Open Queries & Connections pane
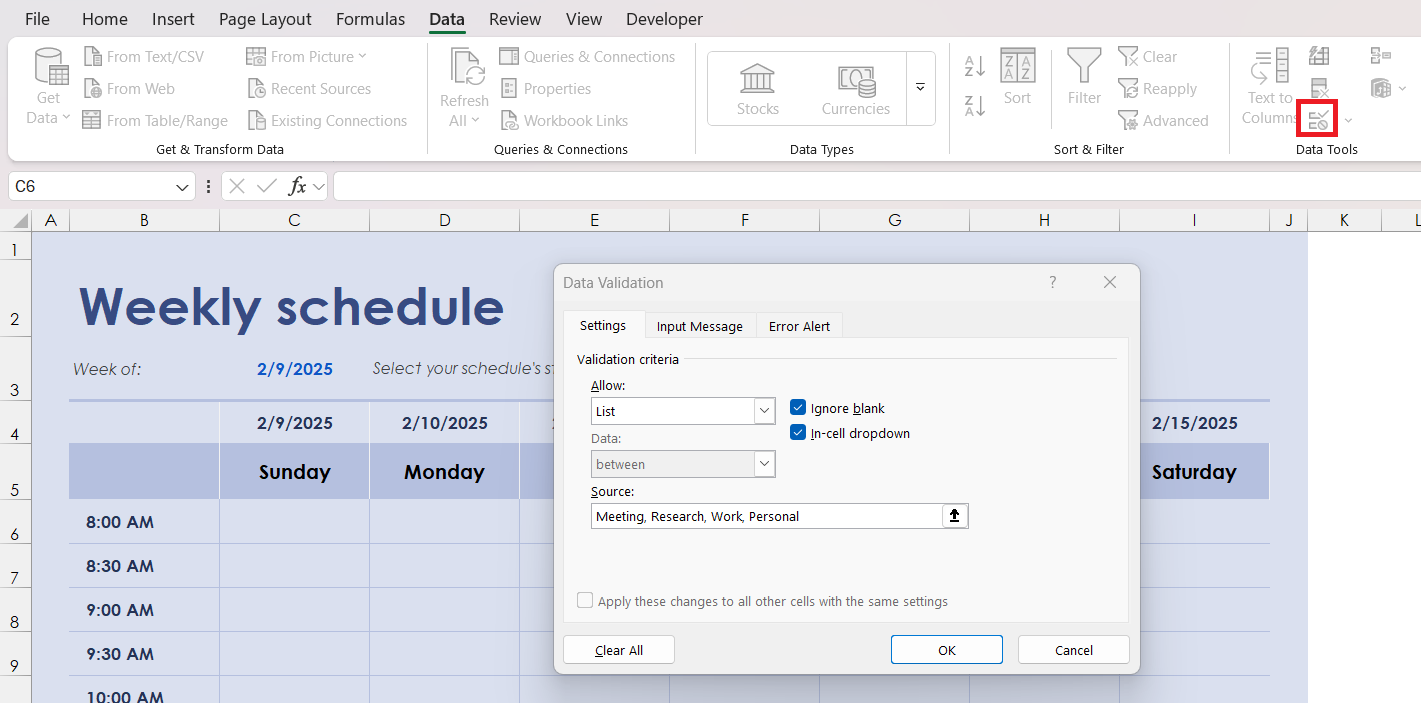This screenshot has width=1421, height=703. tap(588, 57)
